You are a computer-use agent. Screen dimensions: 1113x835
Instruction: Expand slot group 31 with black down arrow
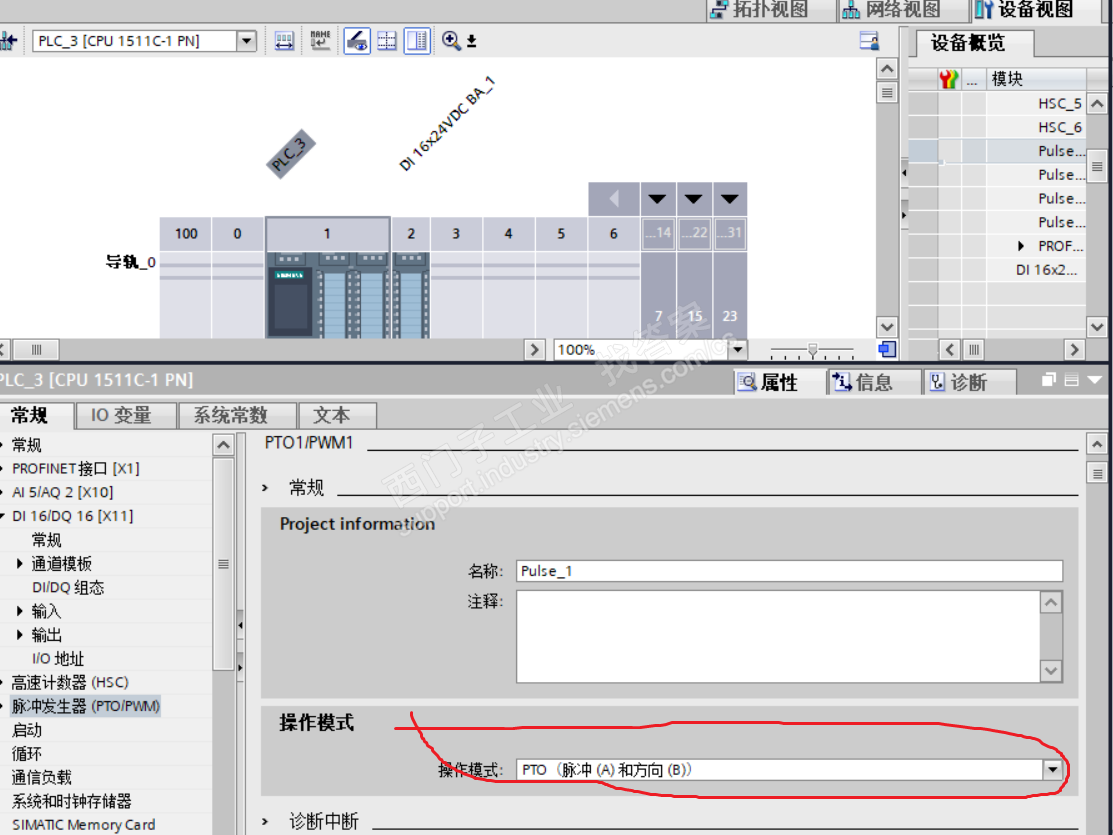(x=729, y=199)
